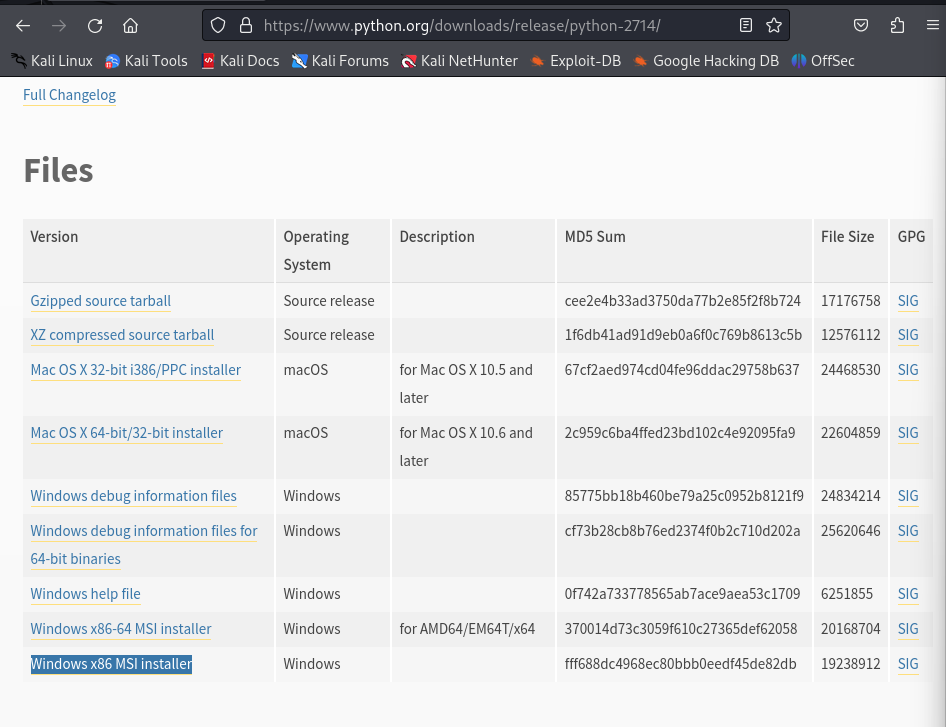Open the Full Changelog link
This screenshot has height=727, width=946.
click(x=69, y=95)
